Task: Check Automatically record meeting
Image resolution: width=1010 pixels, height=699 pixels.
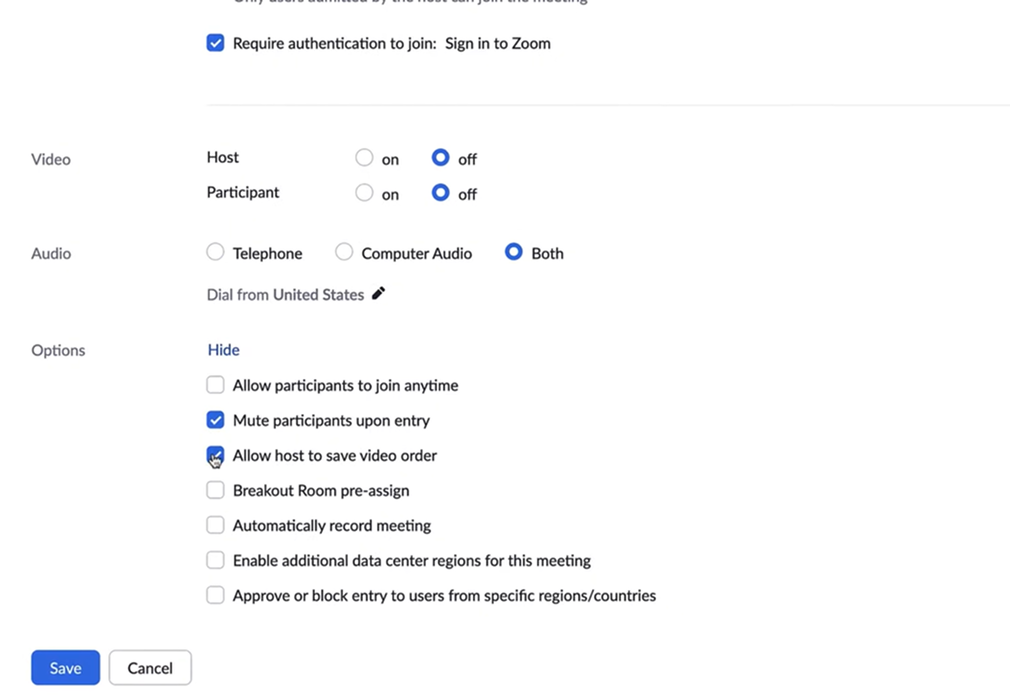Action: [215, 525]
